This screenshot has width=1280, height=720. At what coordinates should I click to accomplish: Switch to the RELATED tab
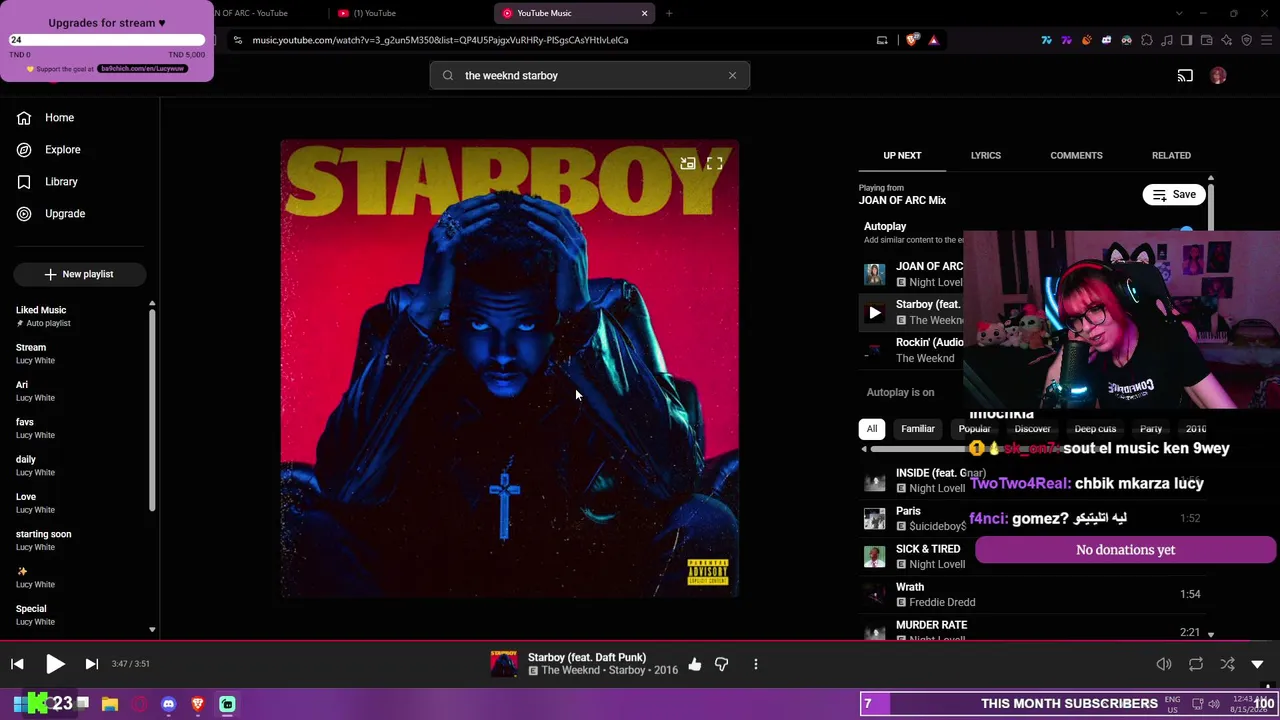pos(1171,155)
